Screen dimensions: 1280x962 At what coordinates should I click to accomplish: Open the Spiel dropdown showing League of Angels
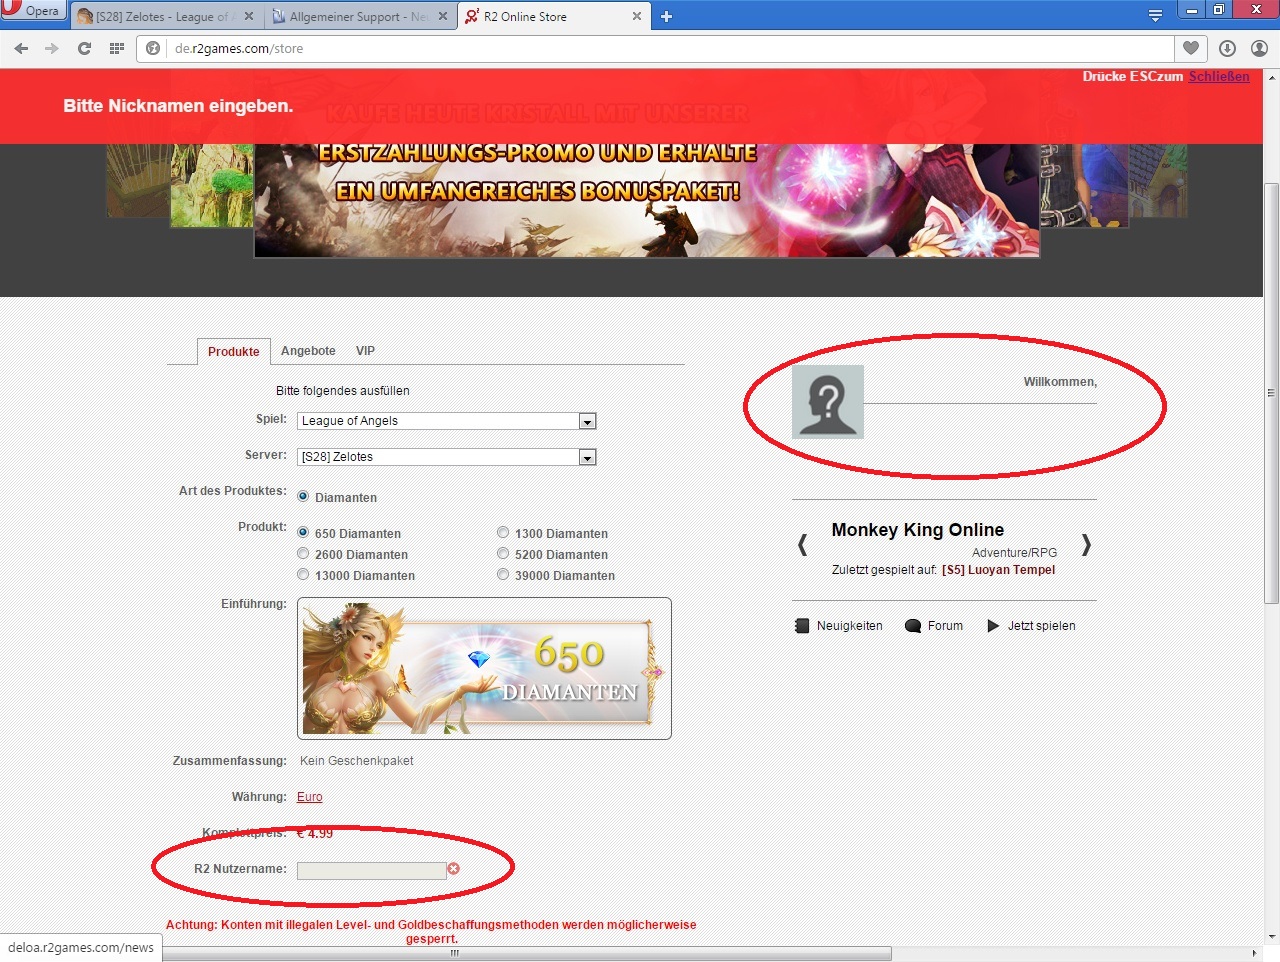(446, 421)
